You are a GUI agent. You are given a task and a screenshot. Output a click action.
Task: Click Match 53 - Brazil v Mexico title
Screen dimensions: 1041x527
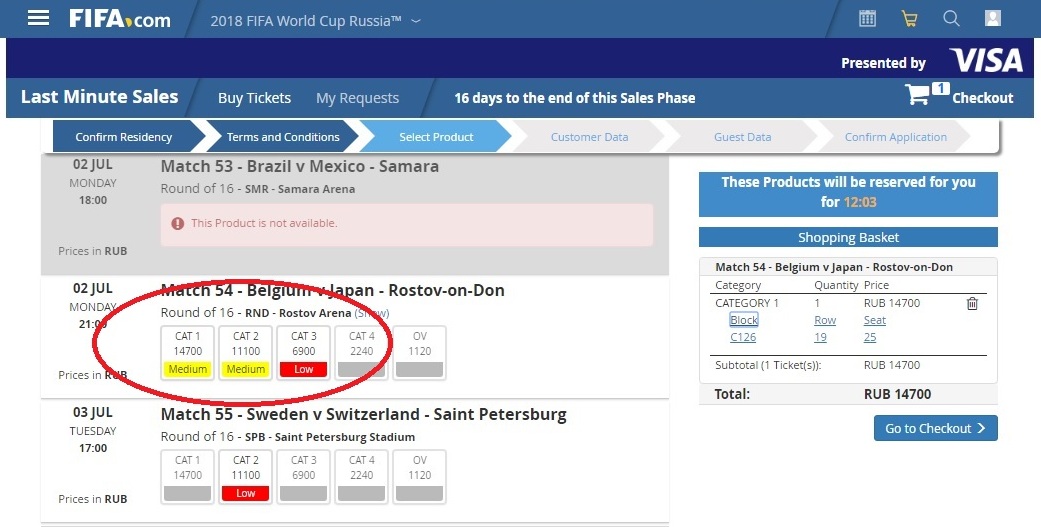[299, 166]
